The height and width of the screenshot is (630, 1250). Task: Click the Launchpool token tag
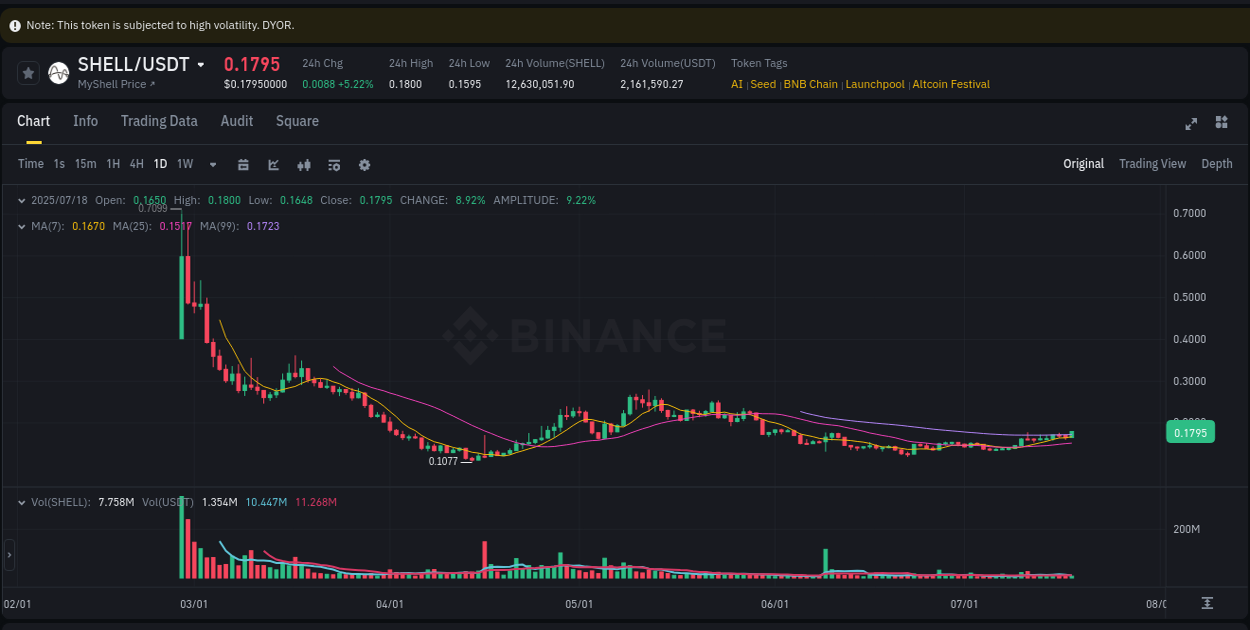point(875,84)
